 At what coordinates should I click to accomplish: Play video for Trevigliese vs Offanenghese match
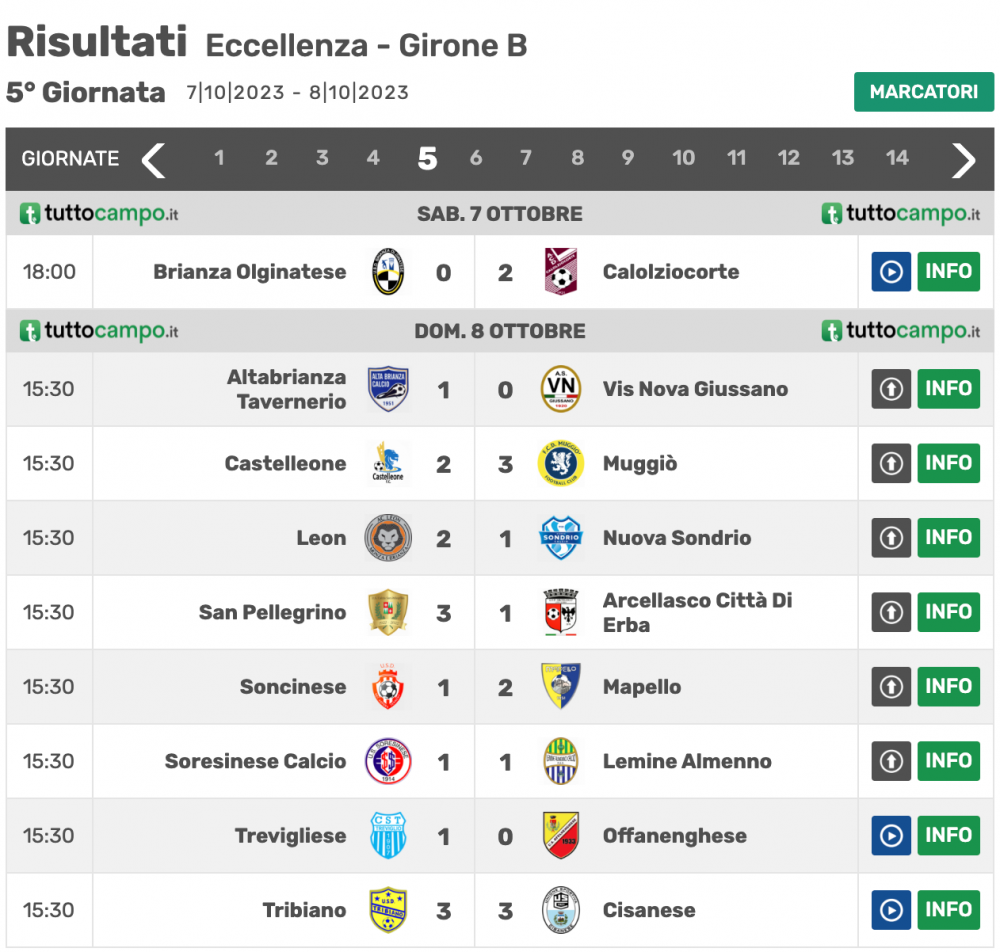tap(891, 835)
